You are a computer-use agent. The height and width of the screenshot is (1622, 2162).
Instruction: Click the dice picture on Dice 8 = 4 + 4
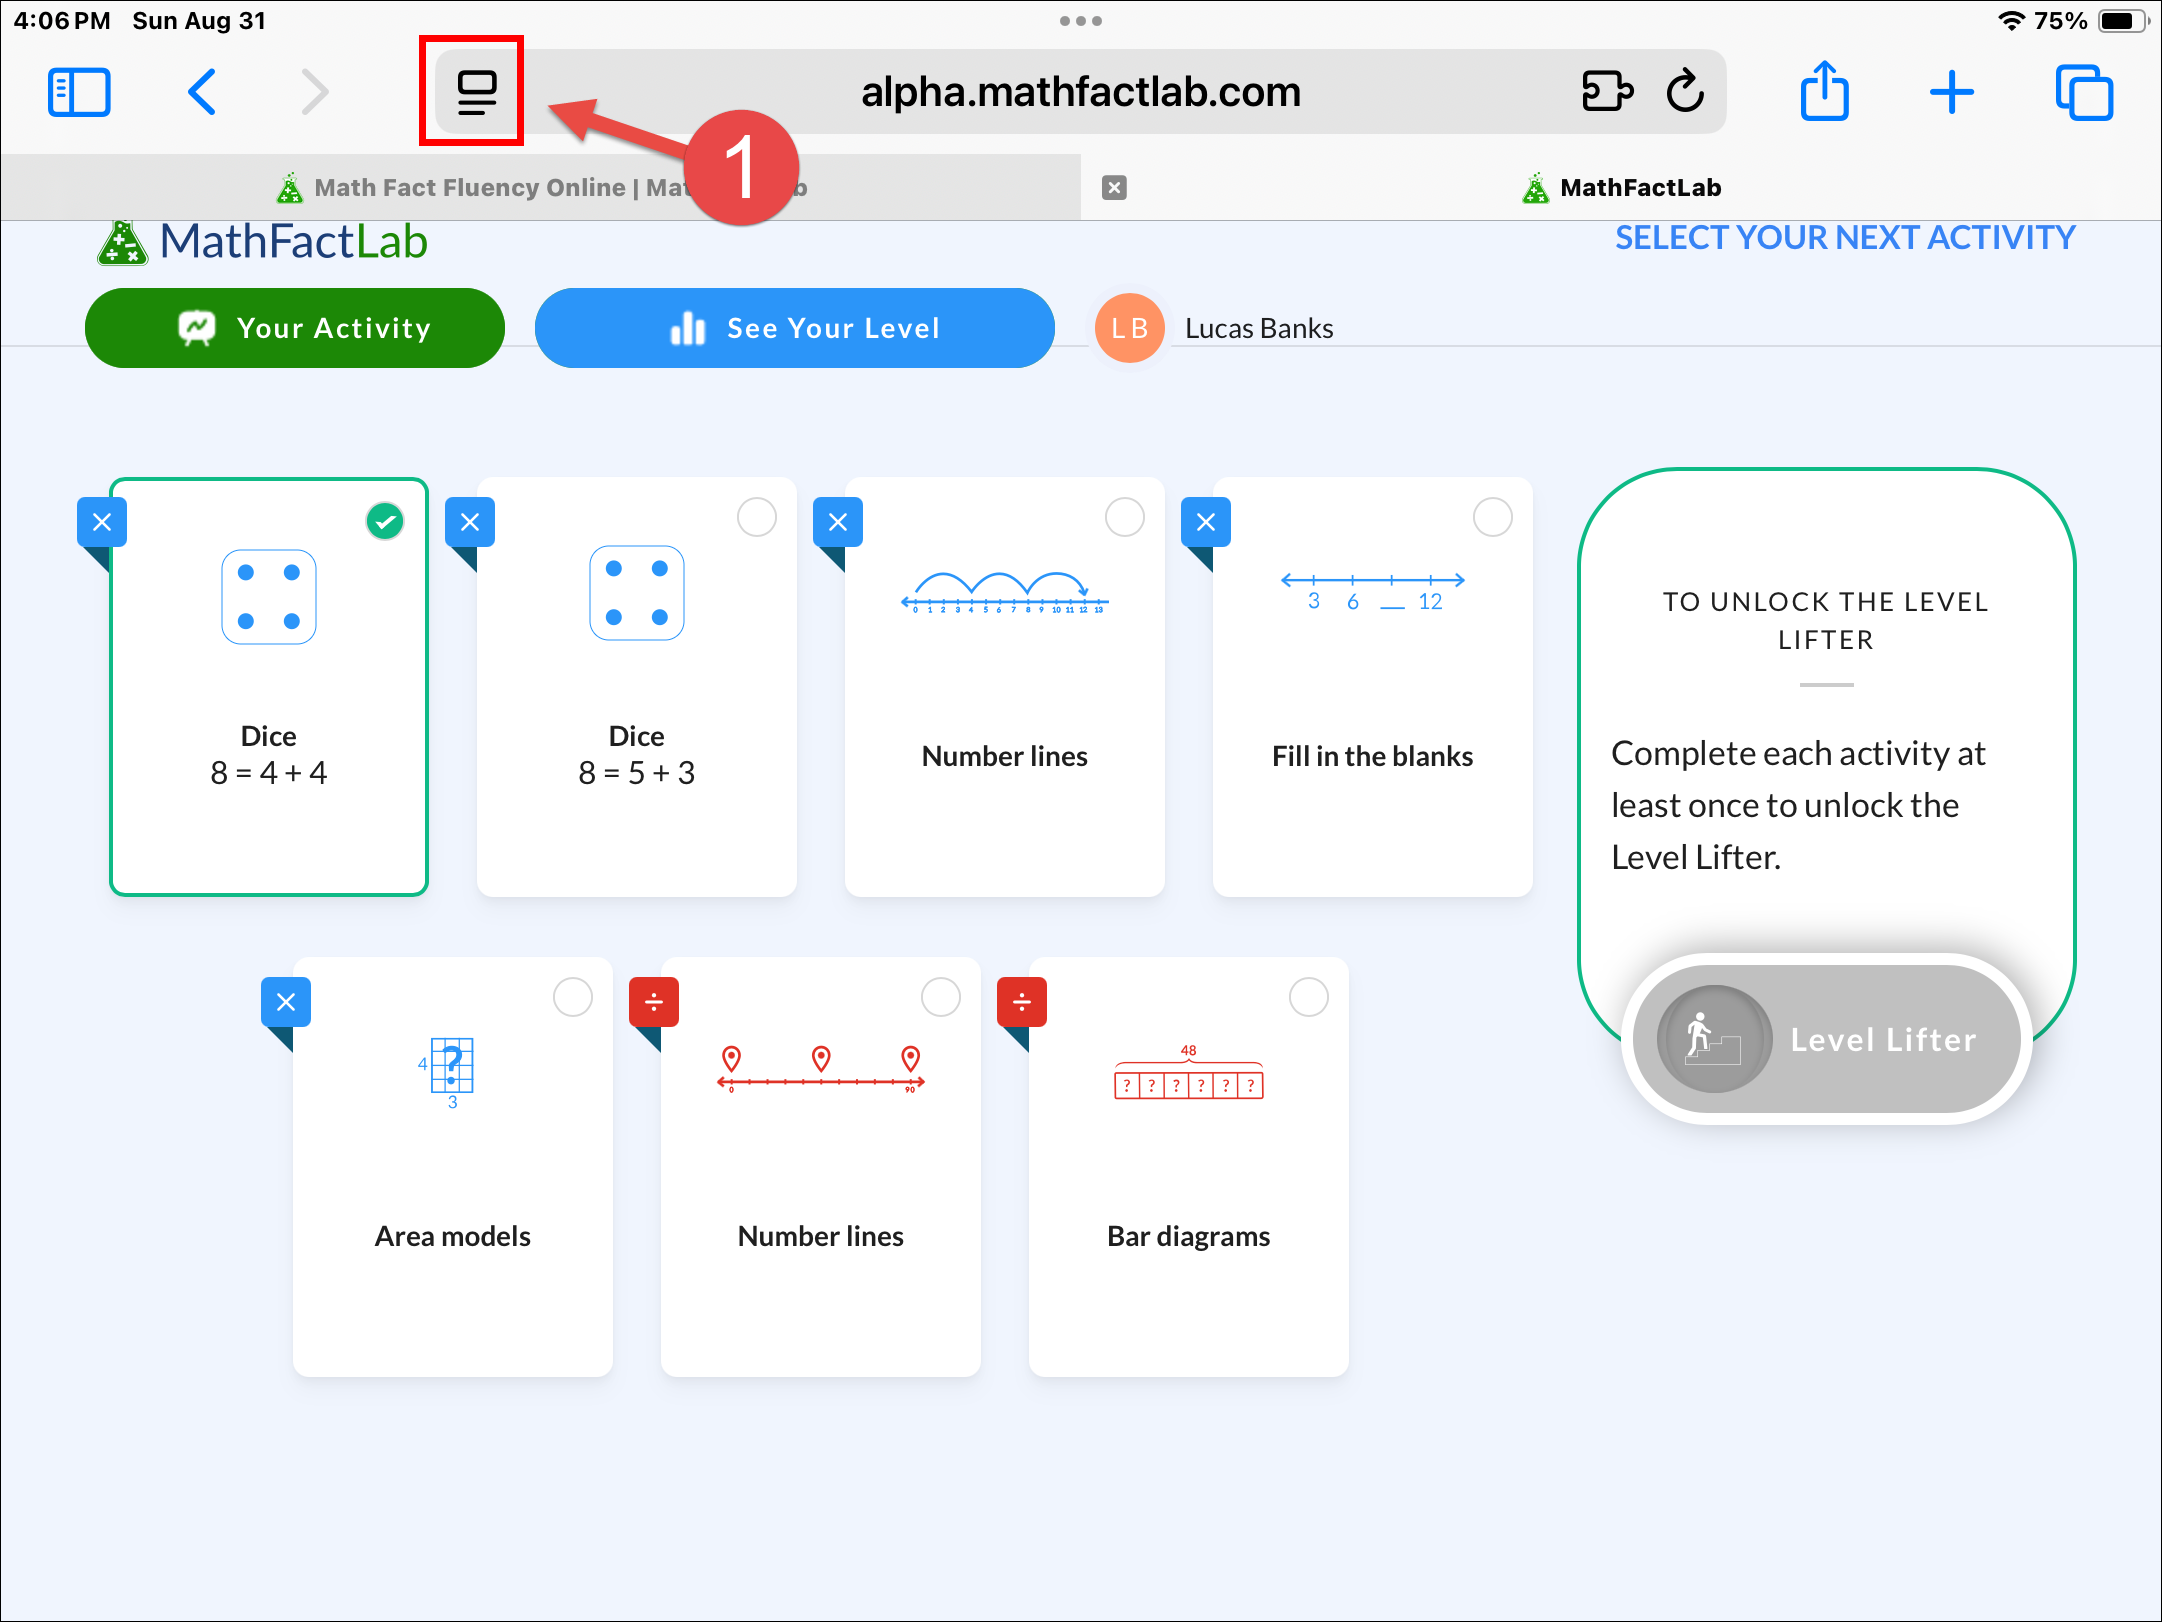point(269,597)
